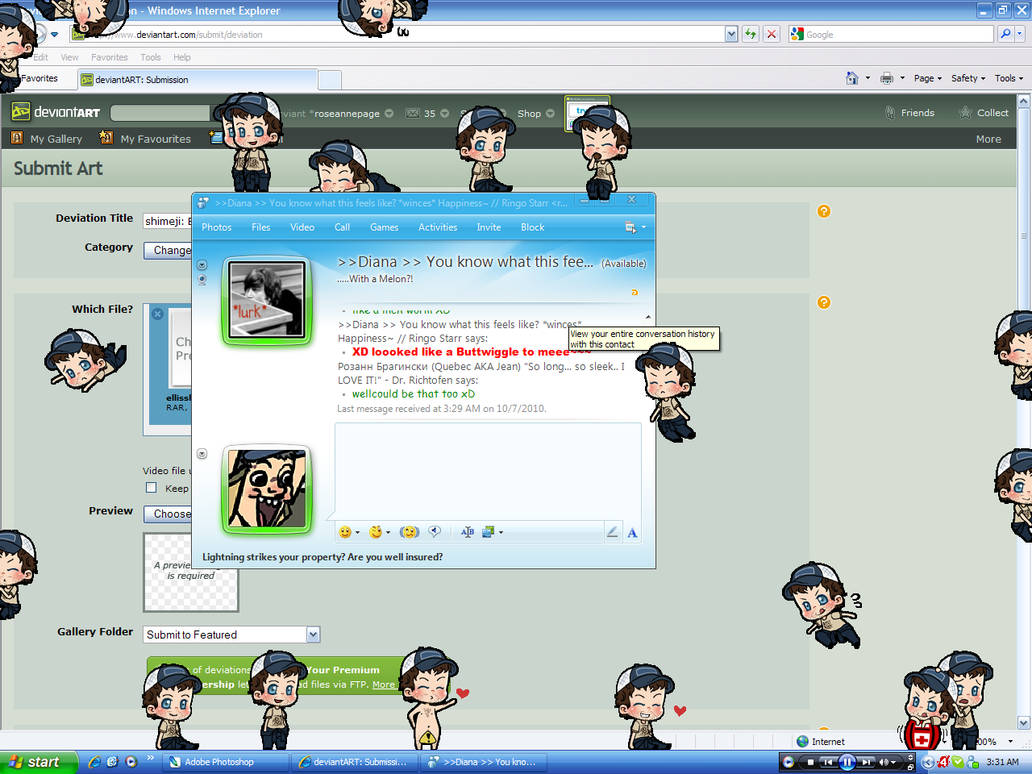Open Games in the chat window menu
1032x774 pixels.
coord(384,227)
